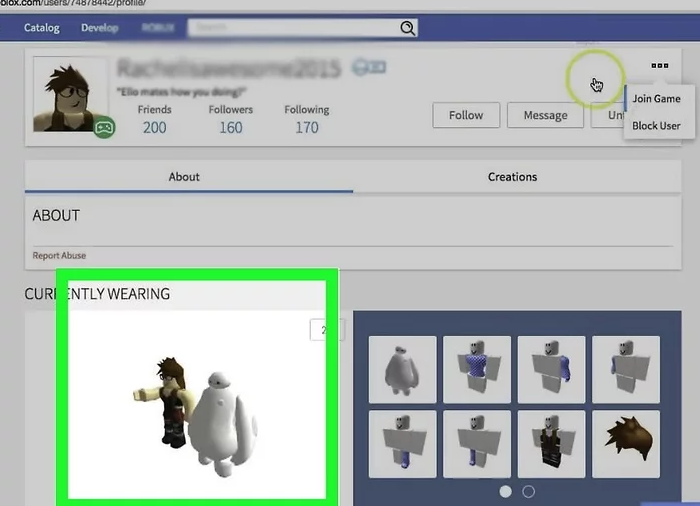Click the blurred status quote text
Screen dimensions: 700x506
pos(182,92)
